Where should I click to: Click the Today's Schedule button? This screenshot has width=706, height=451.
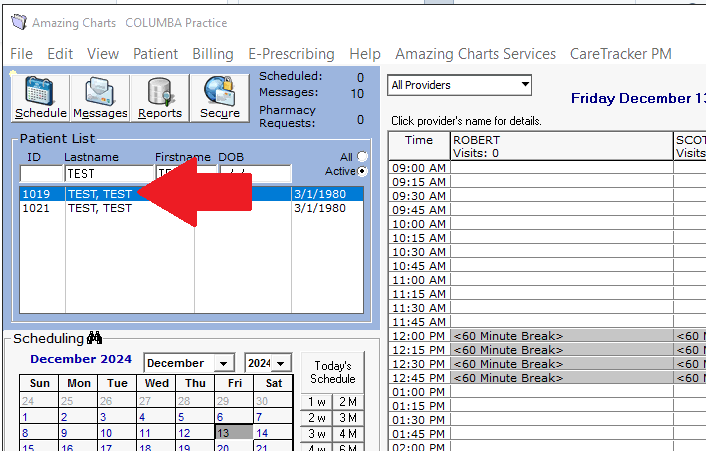tap(332, 372)
